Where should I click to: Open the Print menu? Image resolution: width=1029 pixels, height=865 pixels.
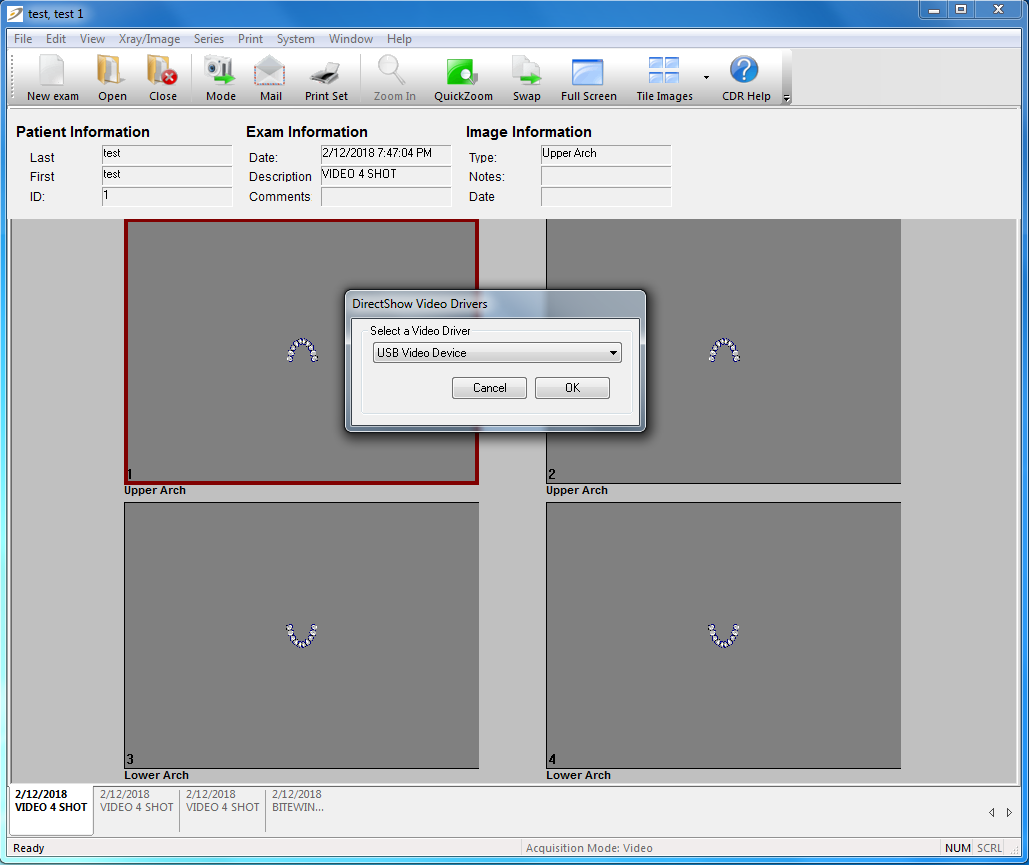[x=250, y=39]
